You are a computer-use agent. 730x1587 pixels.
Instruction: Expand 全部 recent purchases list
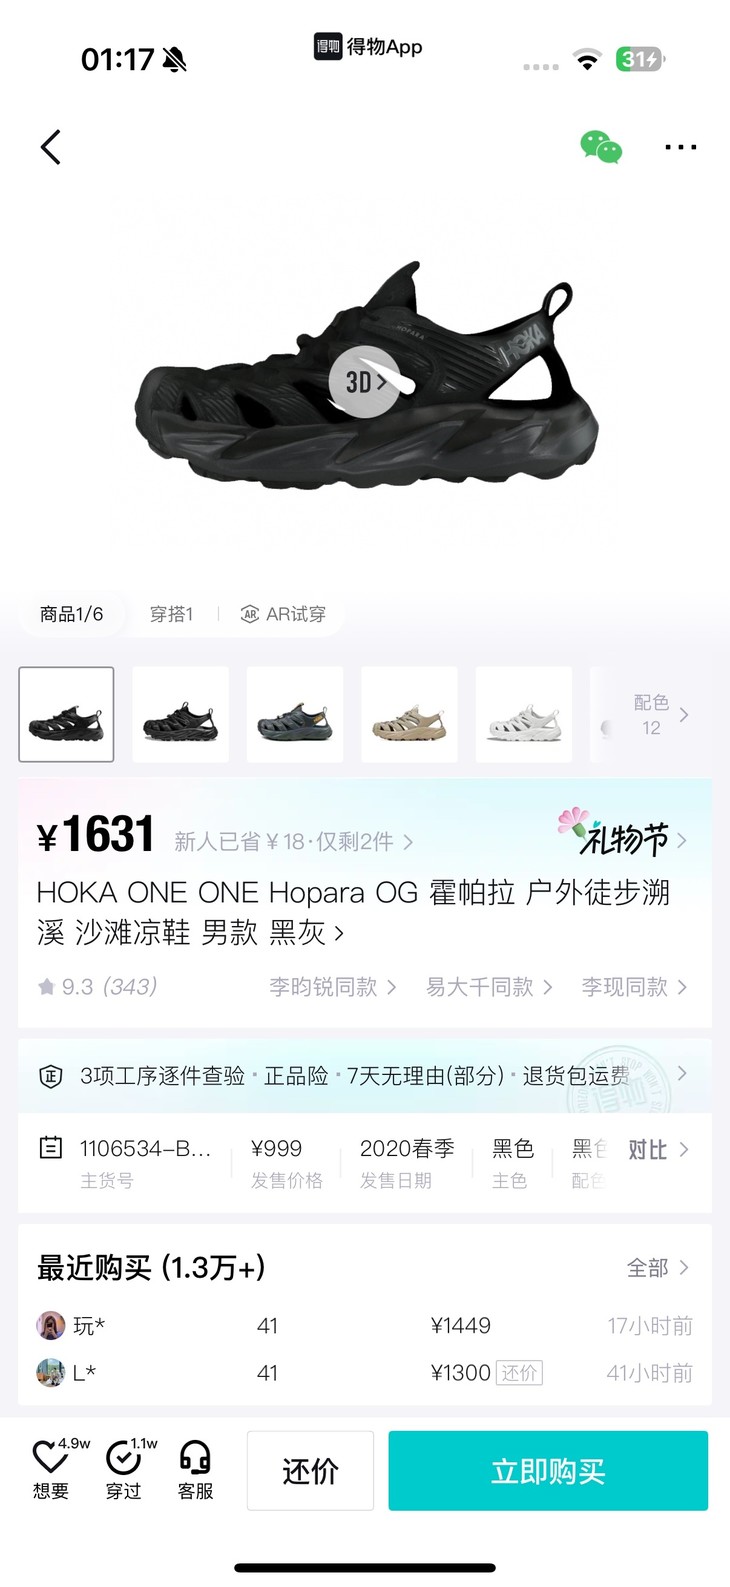(657, 1268)
